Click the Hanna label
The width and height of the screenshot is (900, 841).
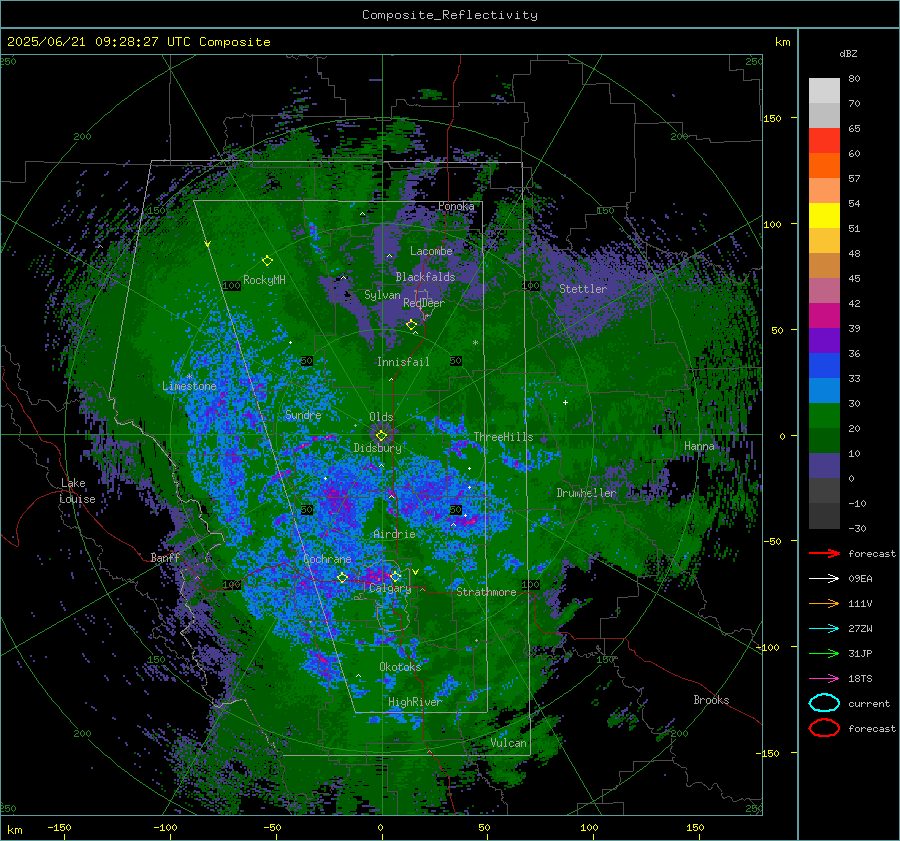click(699, 446)
